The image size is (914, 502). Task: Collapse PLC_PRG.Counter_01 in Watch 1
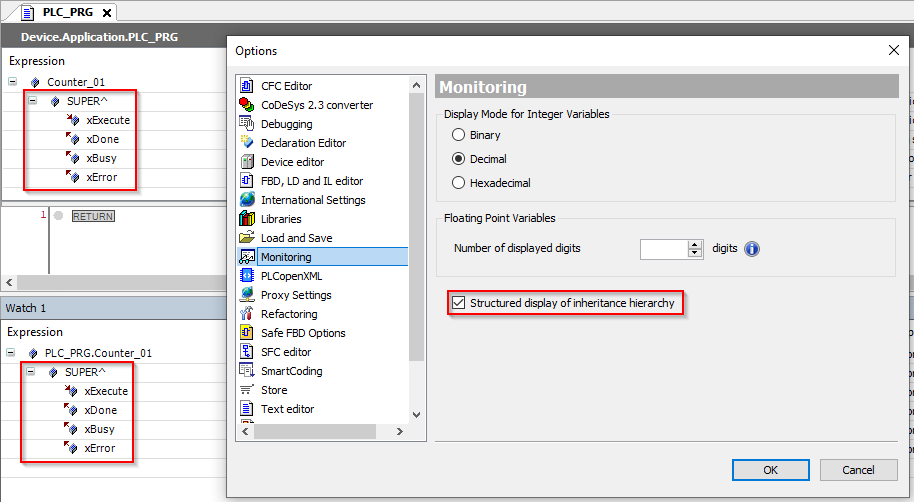[x=13, y=353]
